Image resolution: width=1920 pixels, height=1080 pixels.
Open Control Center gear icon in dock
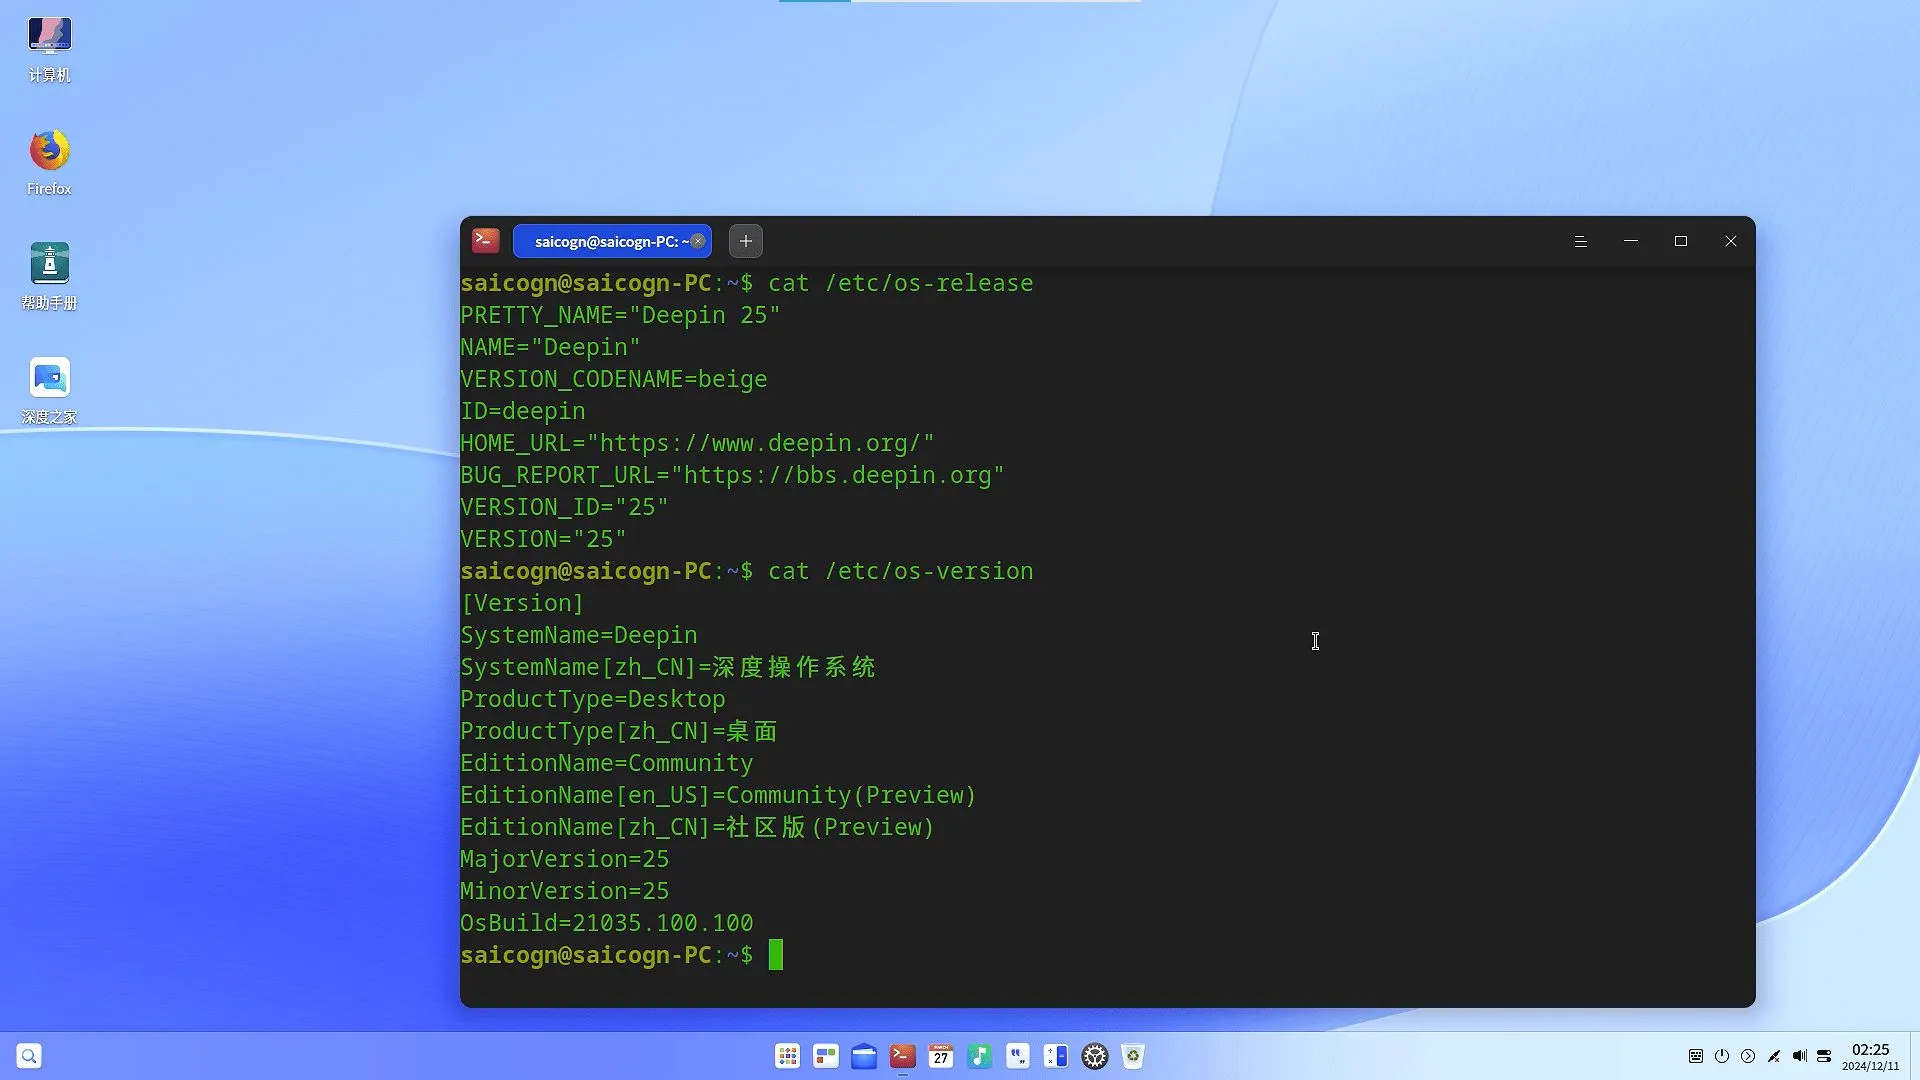(x=1095, y=1055)
